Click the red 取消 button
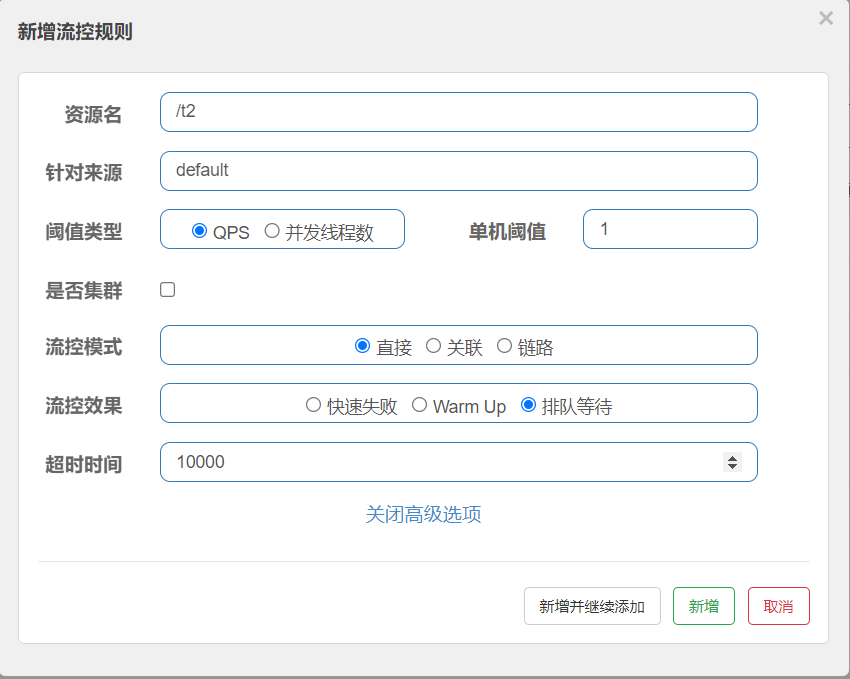Image resolution: width=850 pixels, height=679 pixels. click(778, 606)
